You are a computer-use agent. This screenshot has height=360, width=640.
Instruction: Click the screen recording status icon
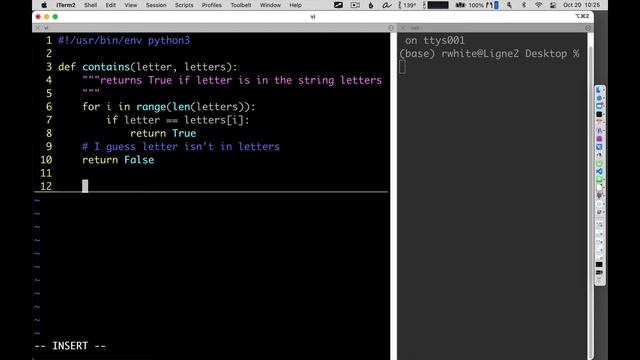pos(355,5)
